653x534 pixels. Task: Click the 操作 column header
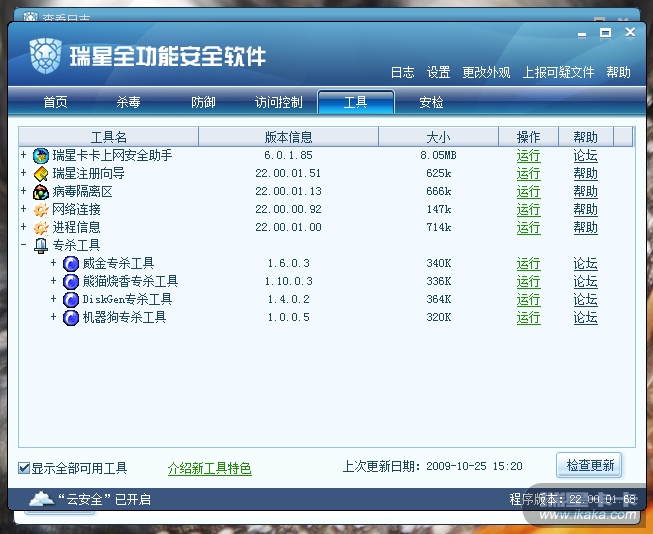[x=528, y=137]
